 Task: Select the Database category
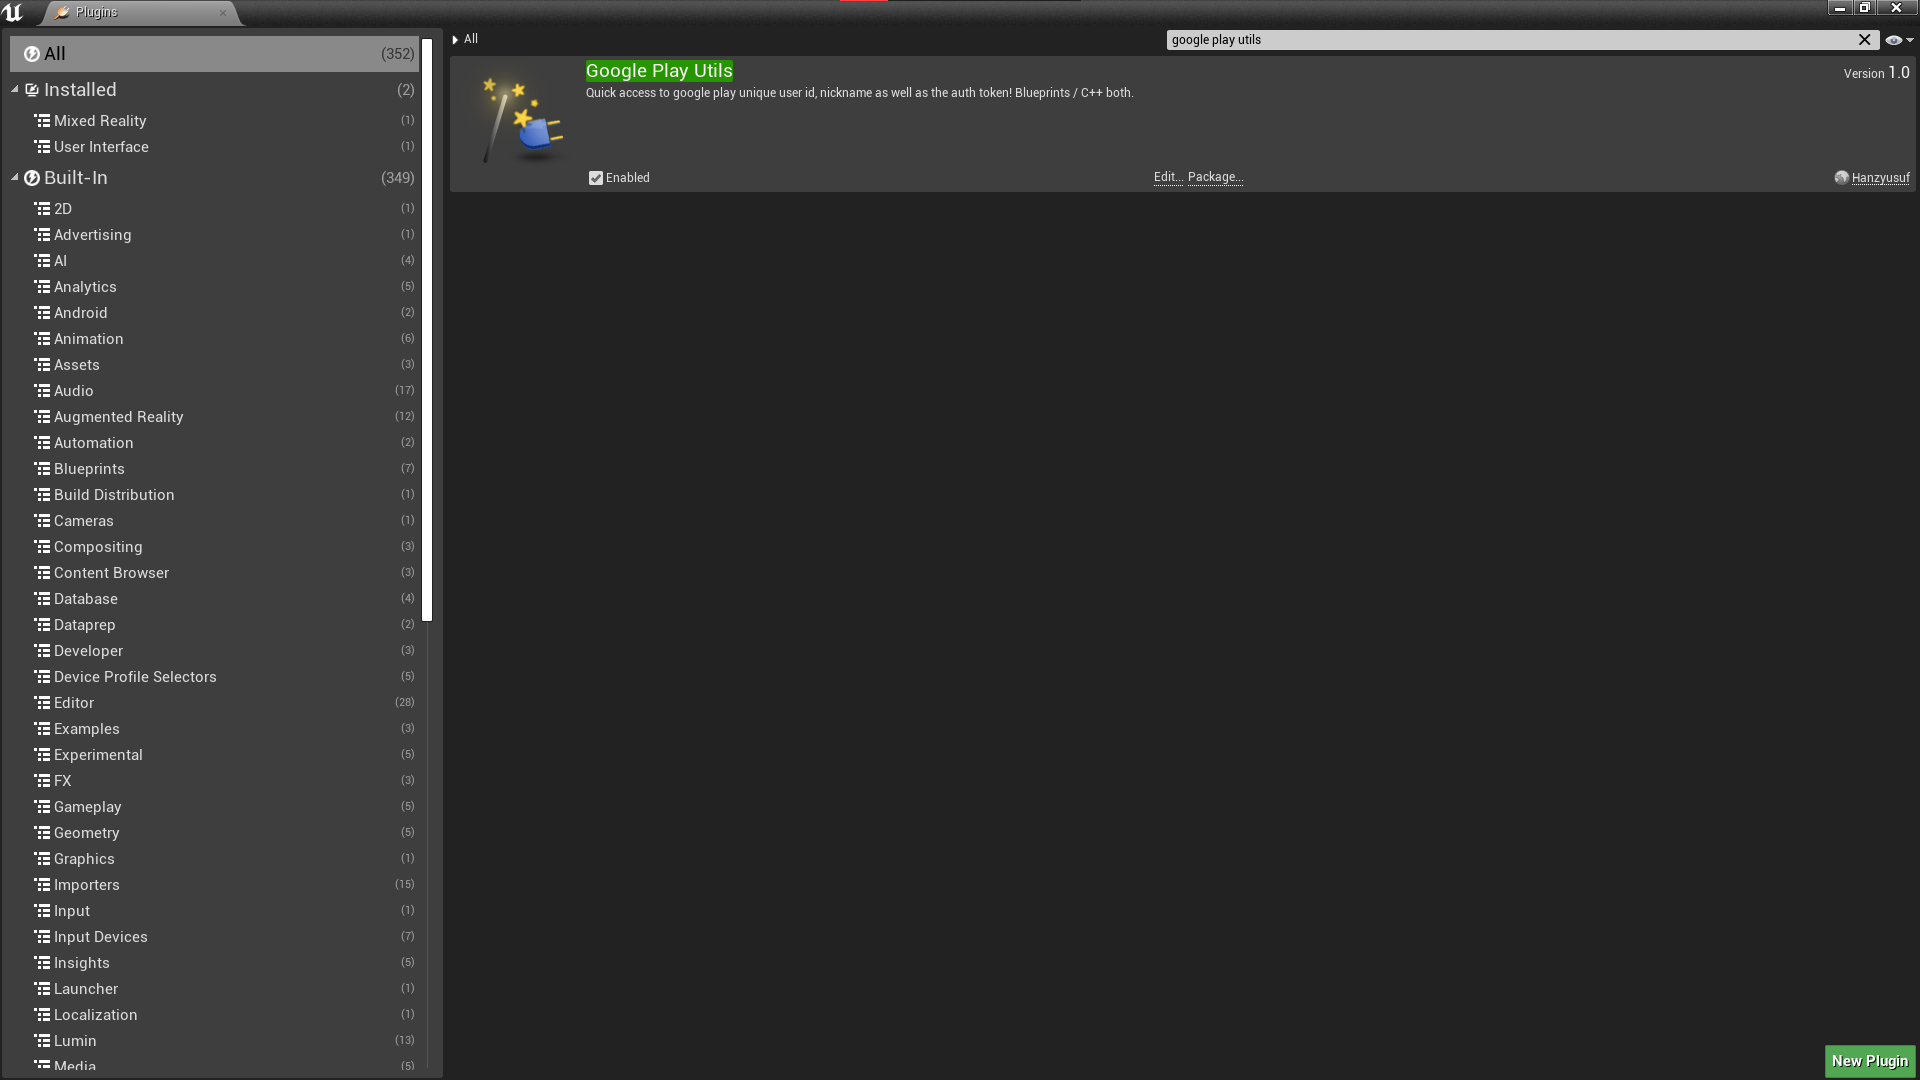pos(214,599)
